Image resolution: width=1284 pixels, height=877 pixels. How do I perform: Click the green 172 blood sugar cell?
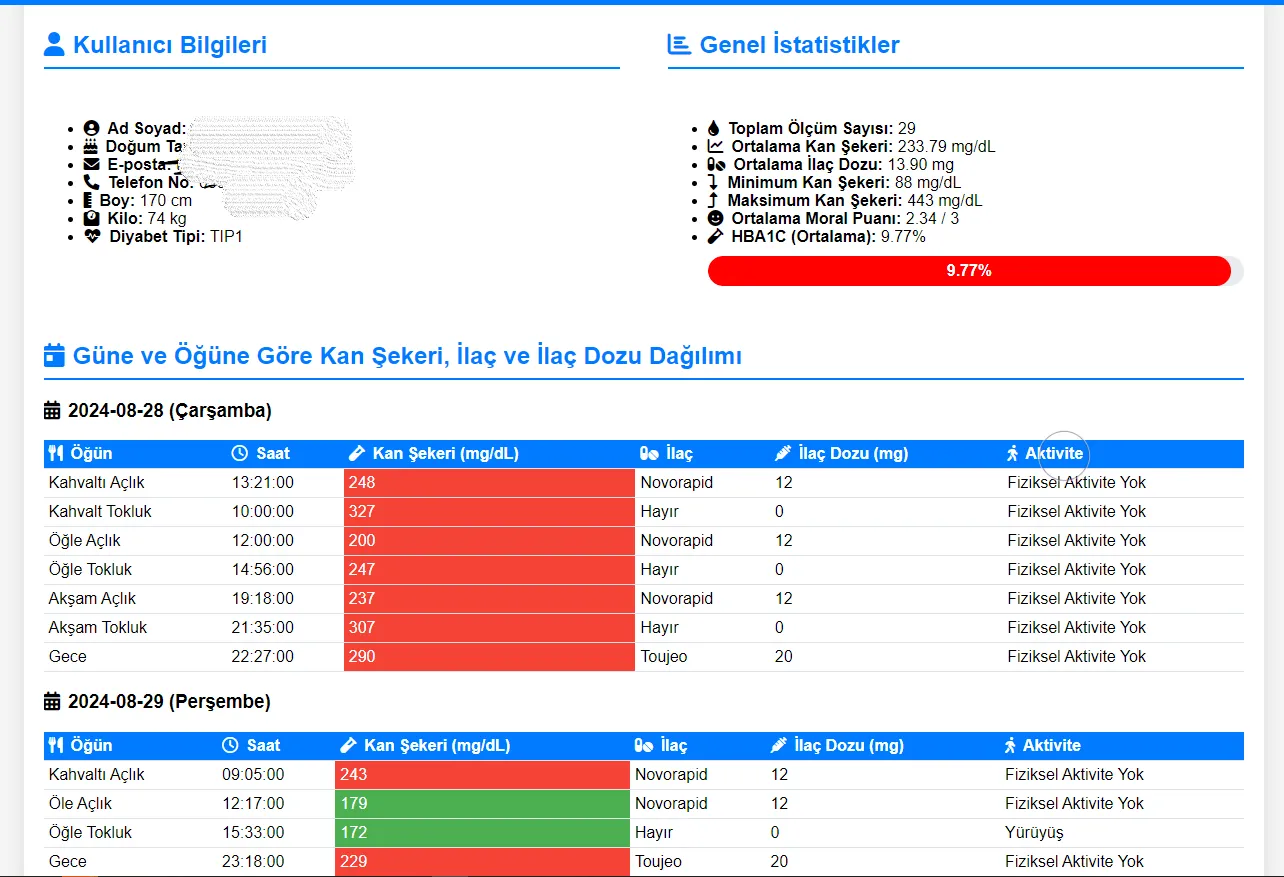pyautogui.click(x=482, y=833)
